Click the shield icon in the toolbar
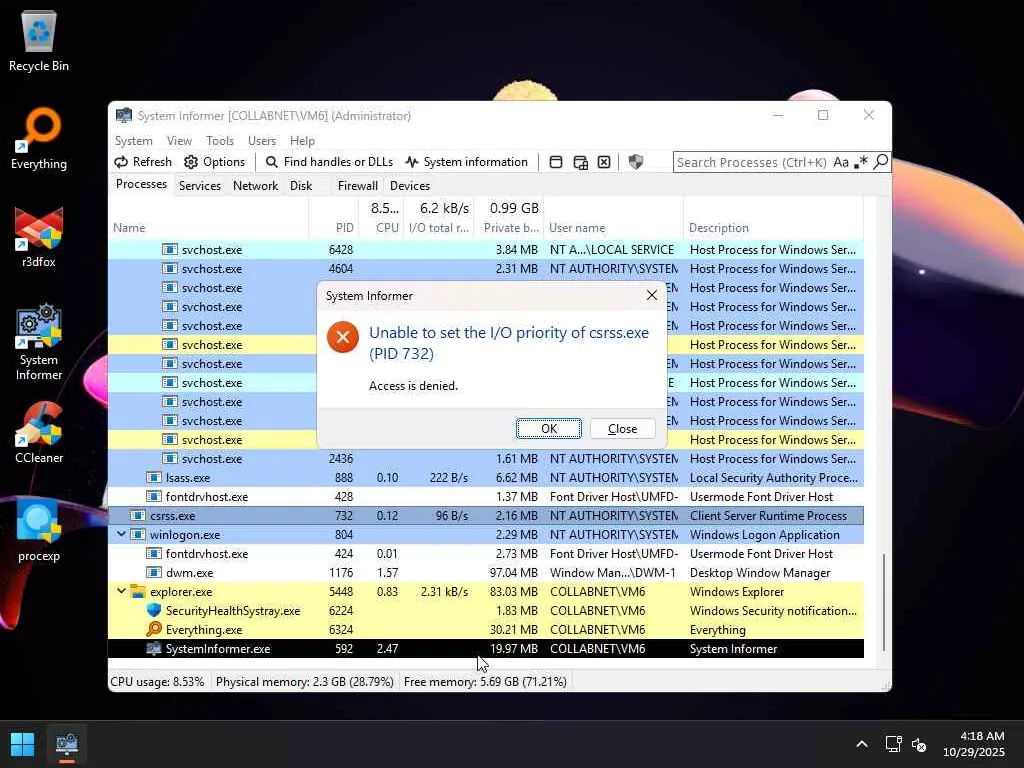The image size is (1024, 768). (x=635, y=162)
